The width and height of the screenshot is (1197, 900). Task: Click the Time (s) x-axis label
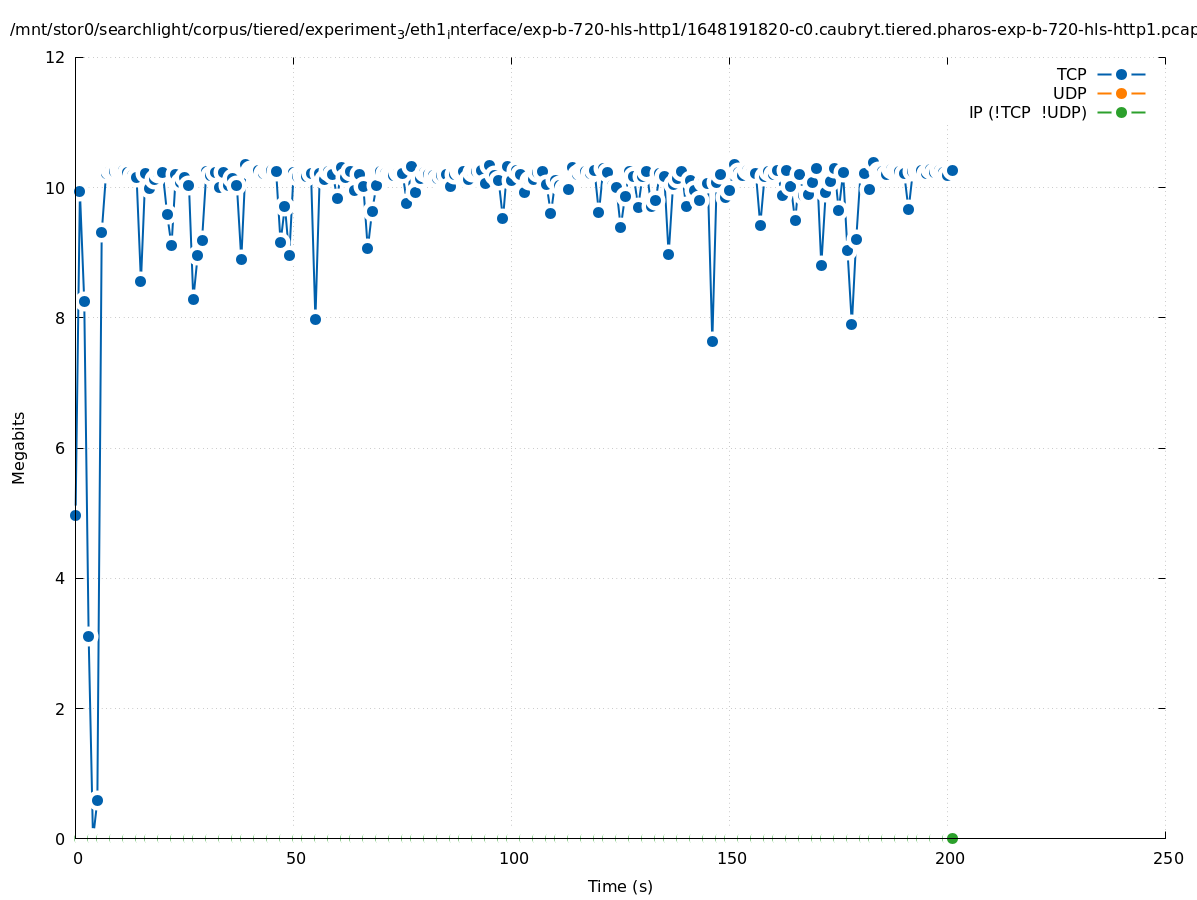pos(620,886)
